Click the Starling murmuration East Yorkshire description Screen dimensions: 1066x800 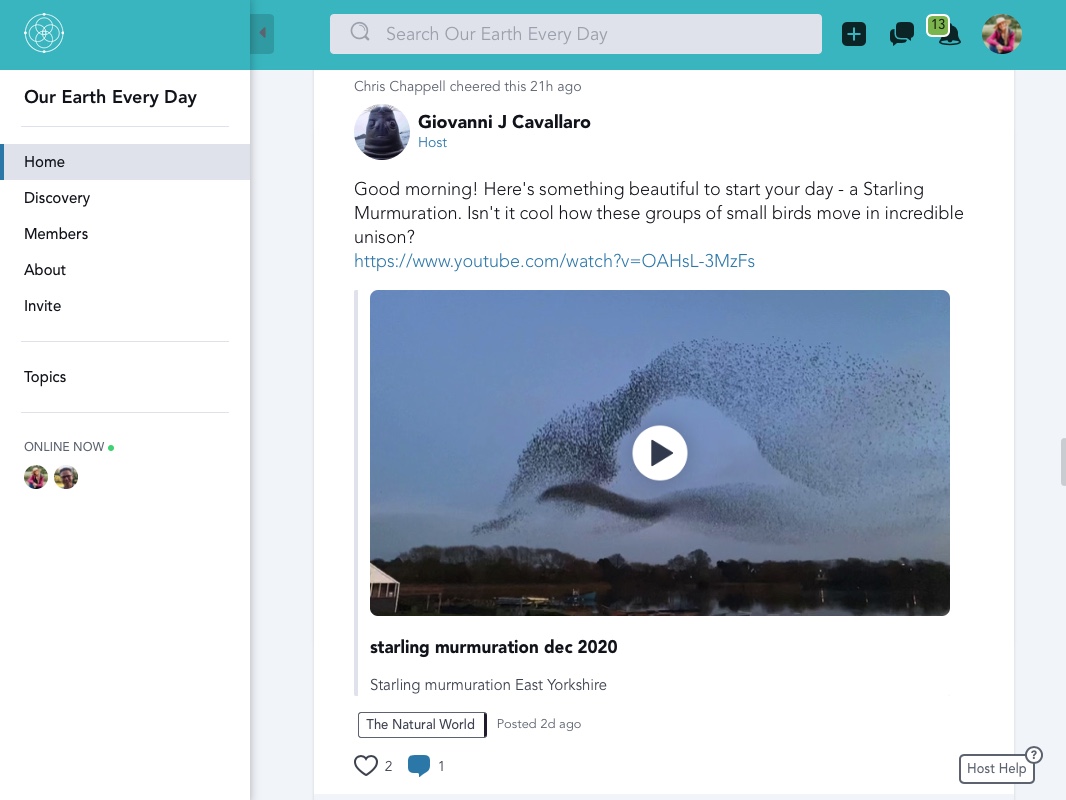click(488, 684)
